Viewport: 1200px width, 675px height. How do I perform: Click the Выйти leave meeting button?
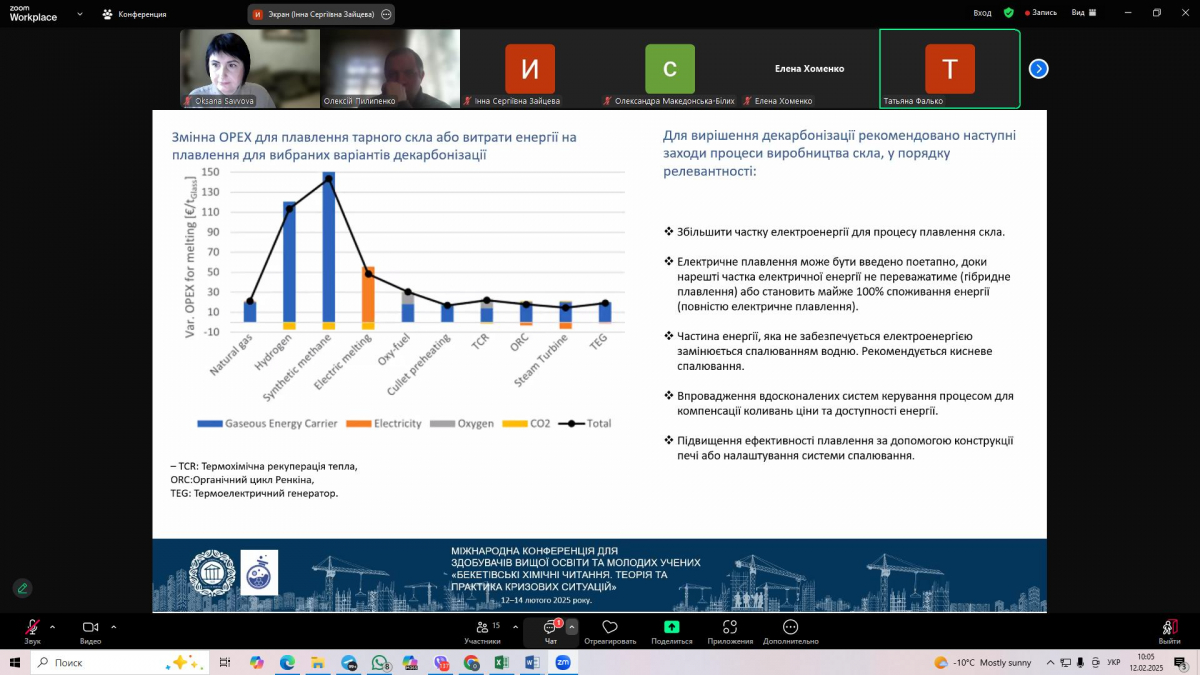pyautogui.click(x=1168, y=629)
